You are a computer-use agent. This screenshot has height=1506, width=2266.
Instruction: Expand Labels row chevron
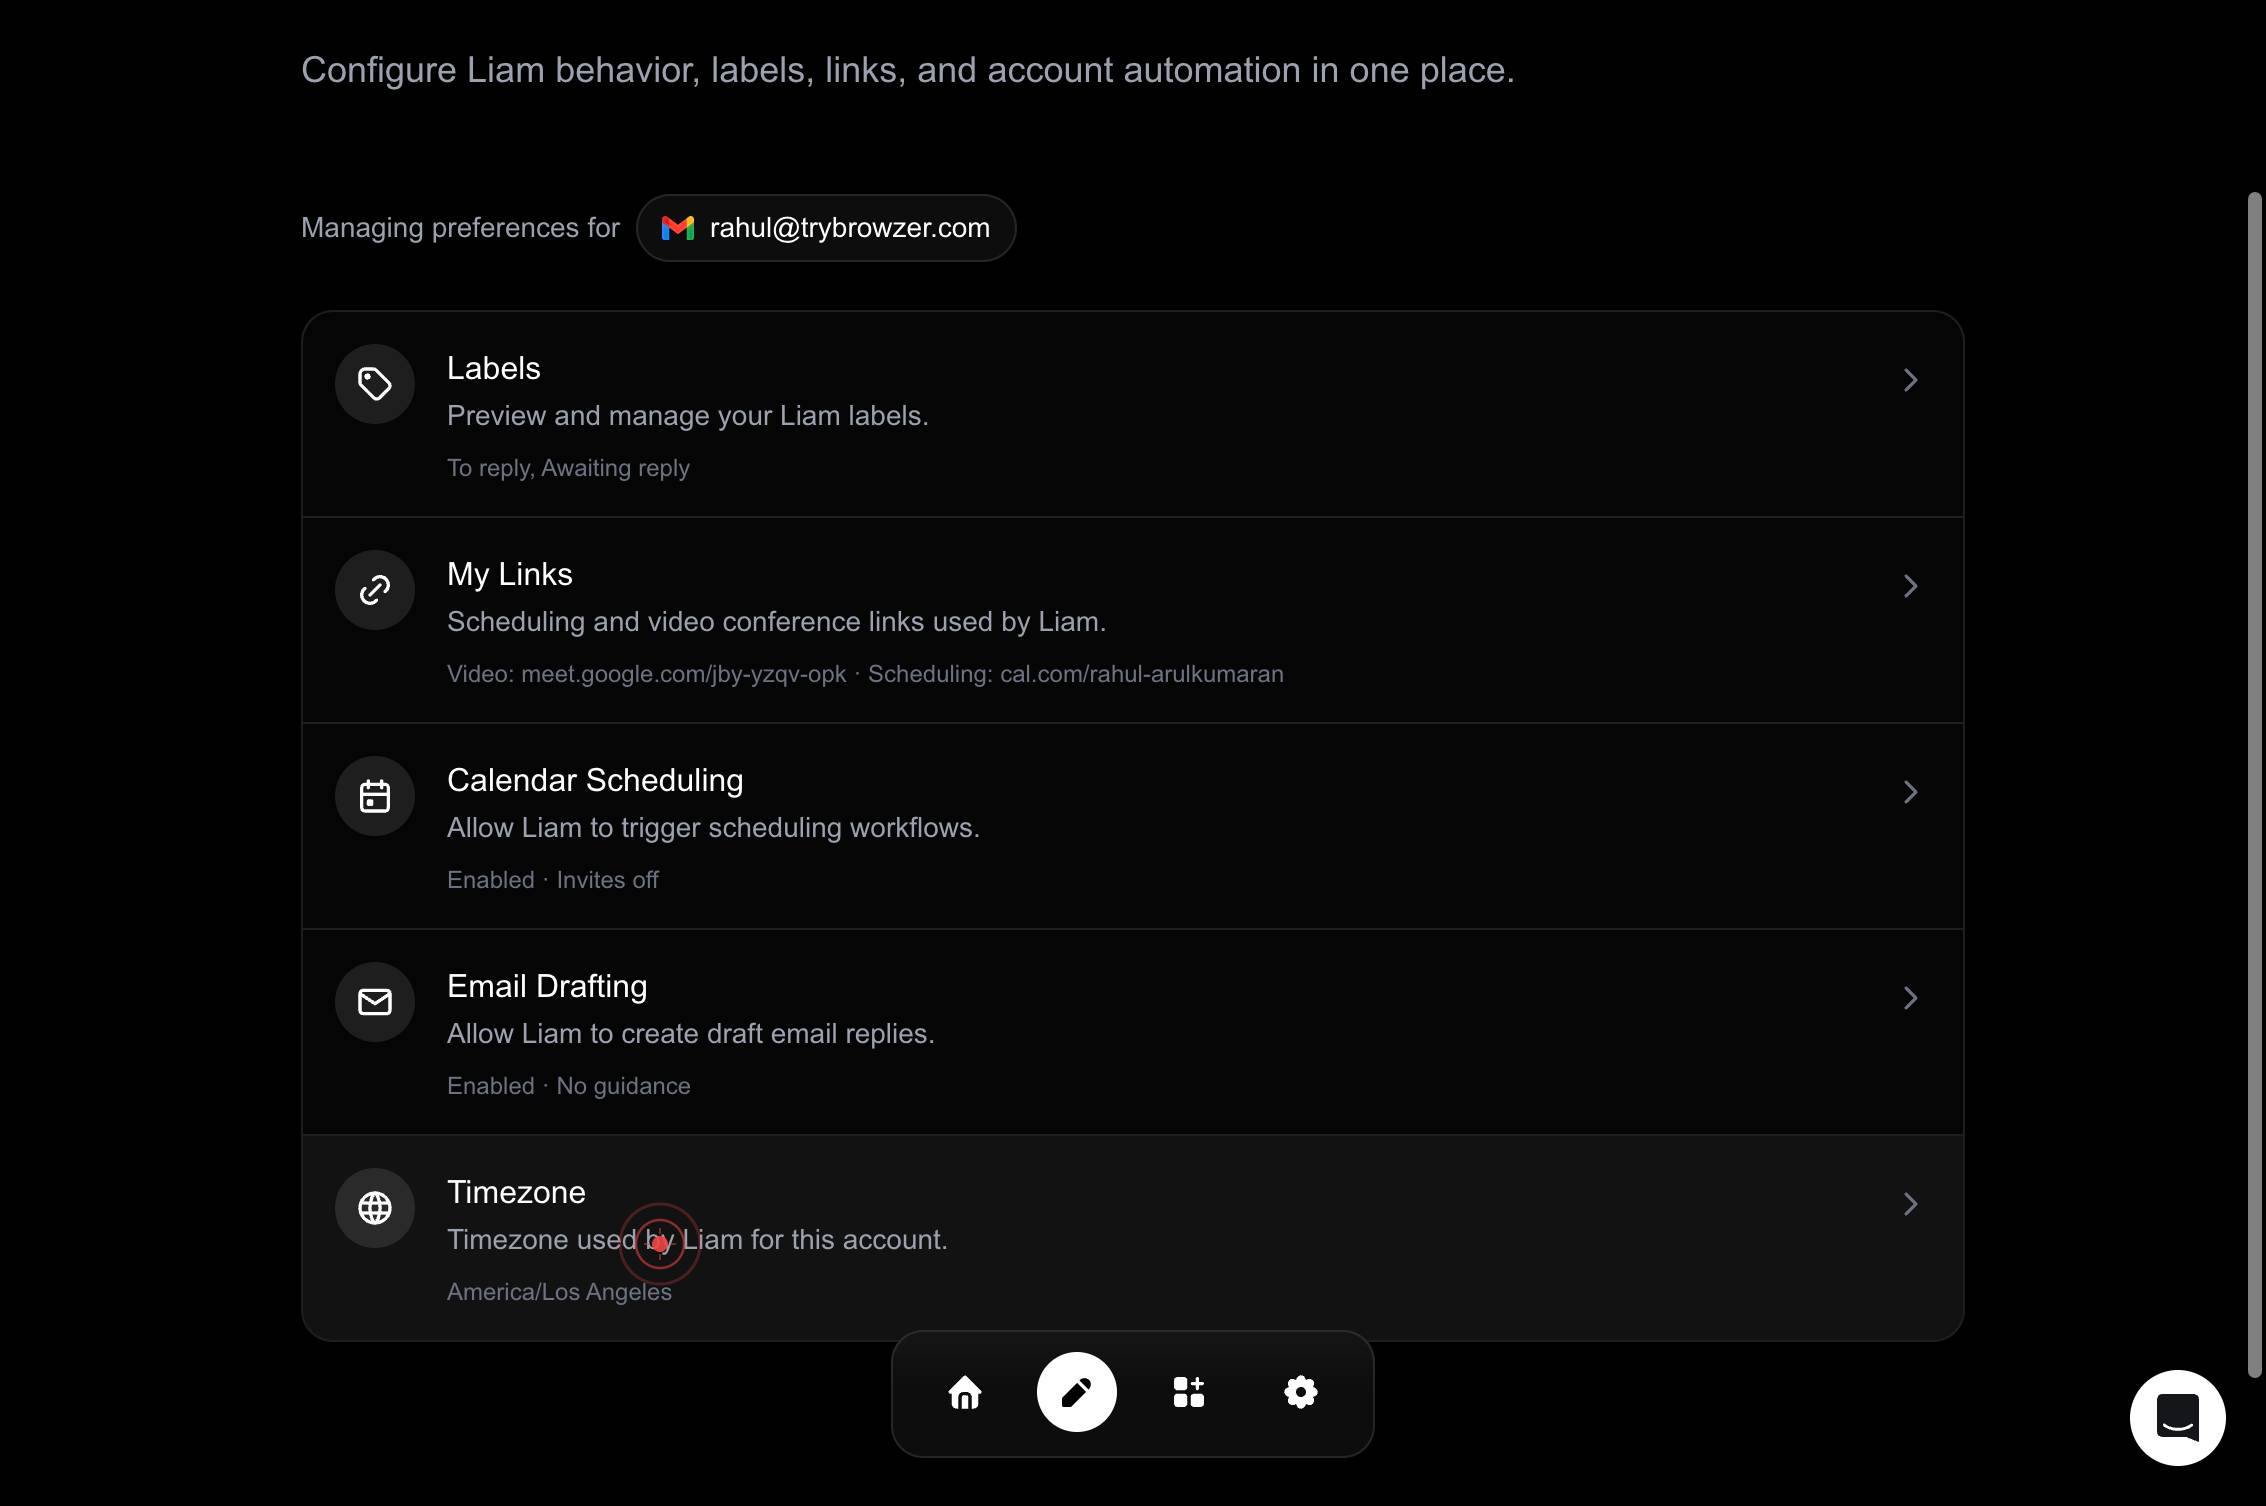pyautogui.click(x=1910, y=380)
